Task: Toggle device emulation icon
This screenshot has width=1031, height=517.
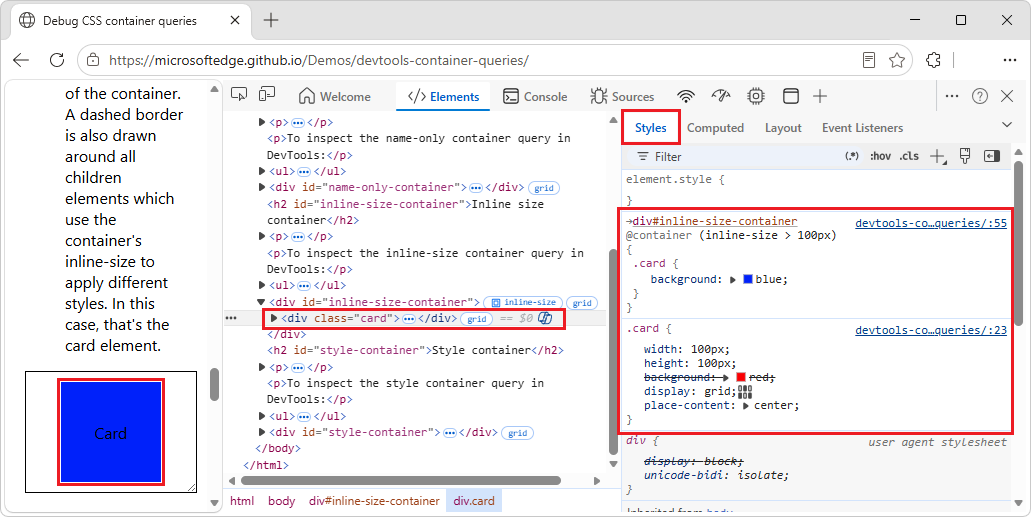Action: tap(266, 95)
